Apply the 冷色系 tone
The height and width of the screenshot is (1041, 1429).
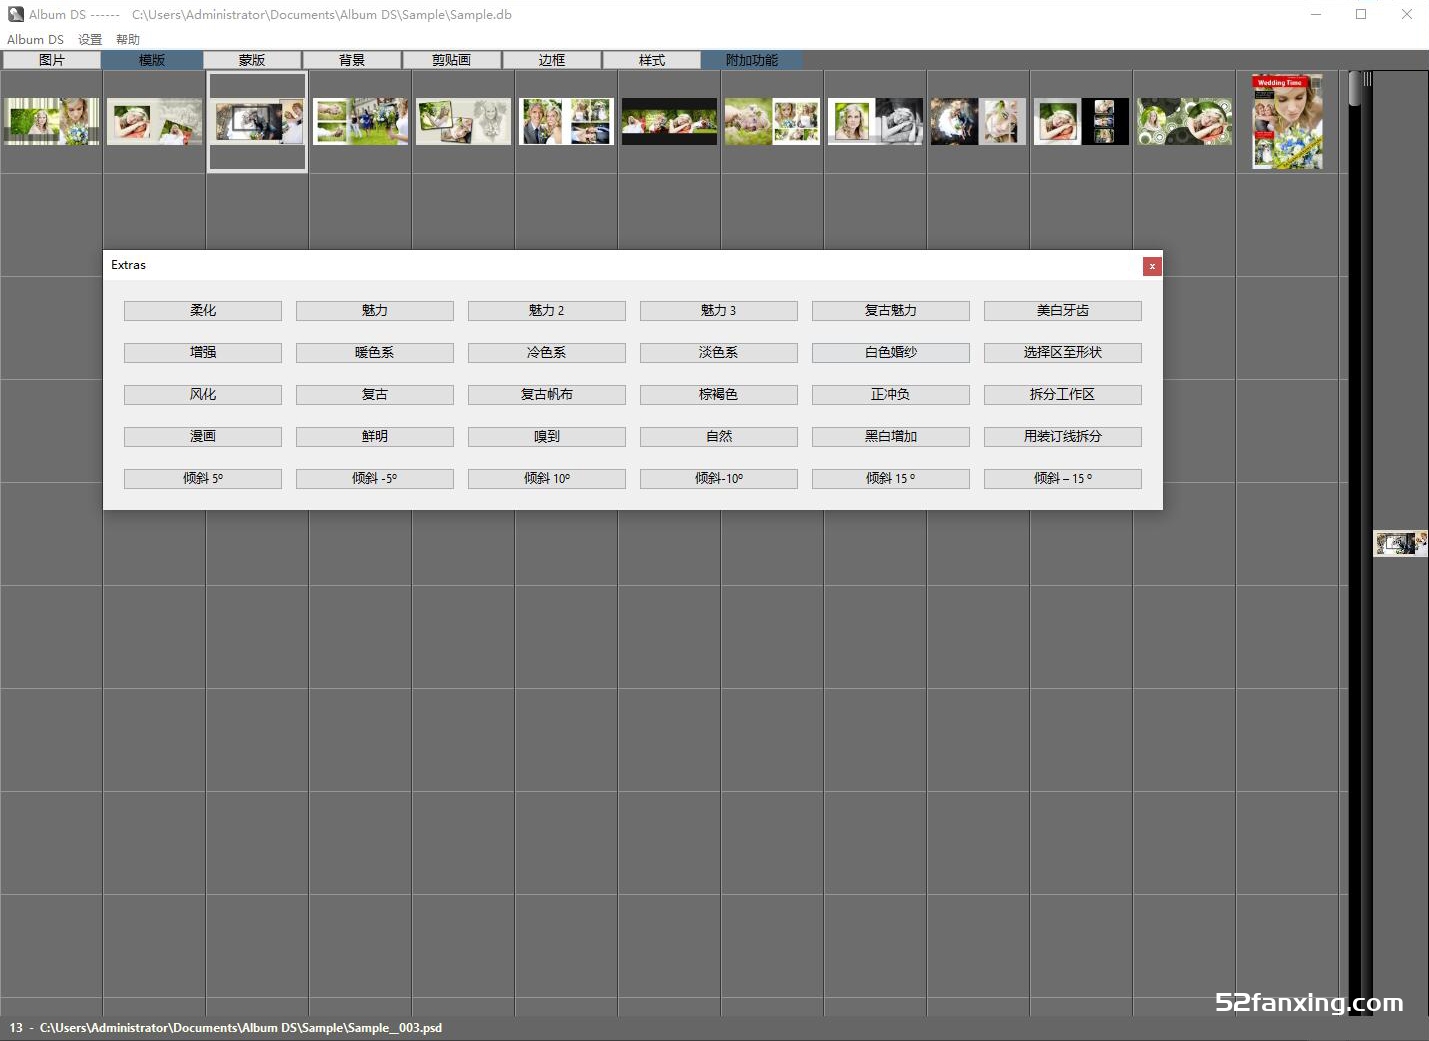tap(547, 353)
